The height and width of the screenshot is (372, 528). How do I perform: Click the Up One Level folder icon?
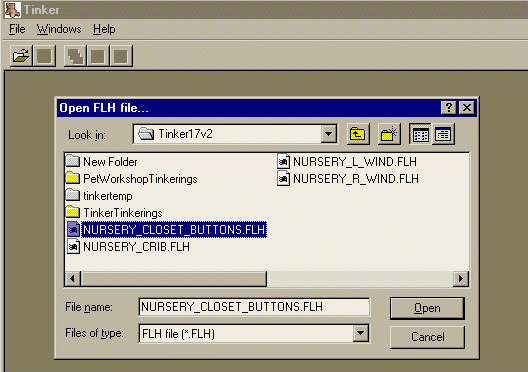[358, 134]
